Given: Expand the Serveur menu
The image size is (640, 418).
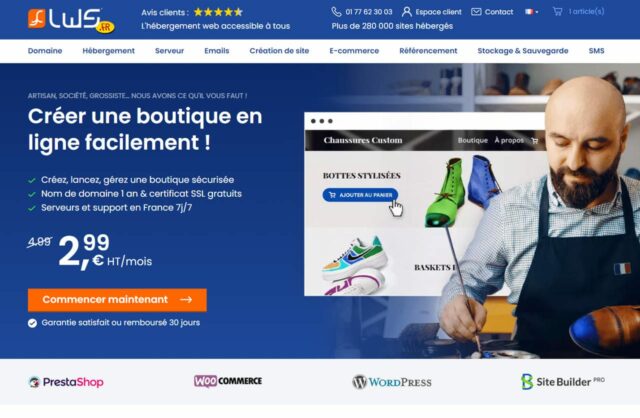Looking at the screenshot, I should 169,51.
